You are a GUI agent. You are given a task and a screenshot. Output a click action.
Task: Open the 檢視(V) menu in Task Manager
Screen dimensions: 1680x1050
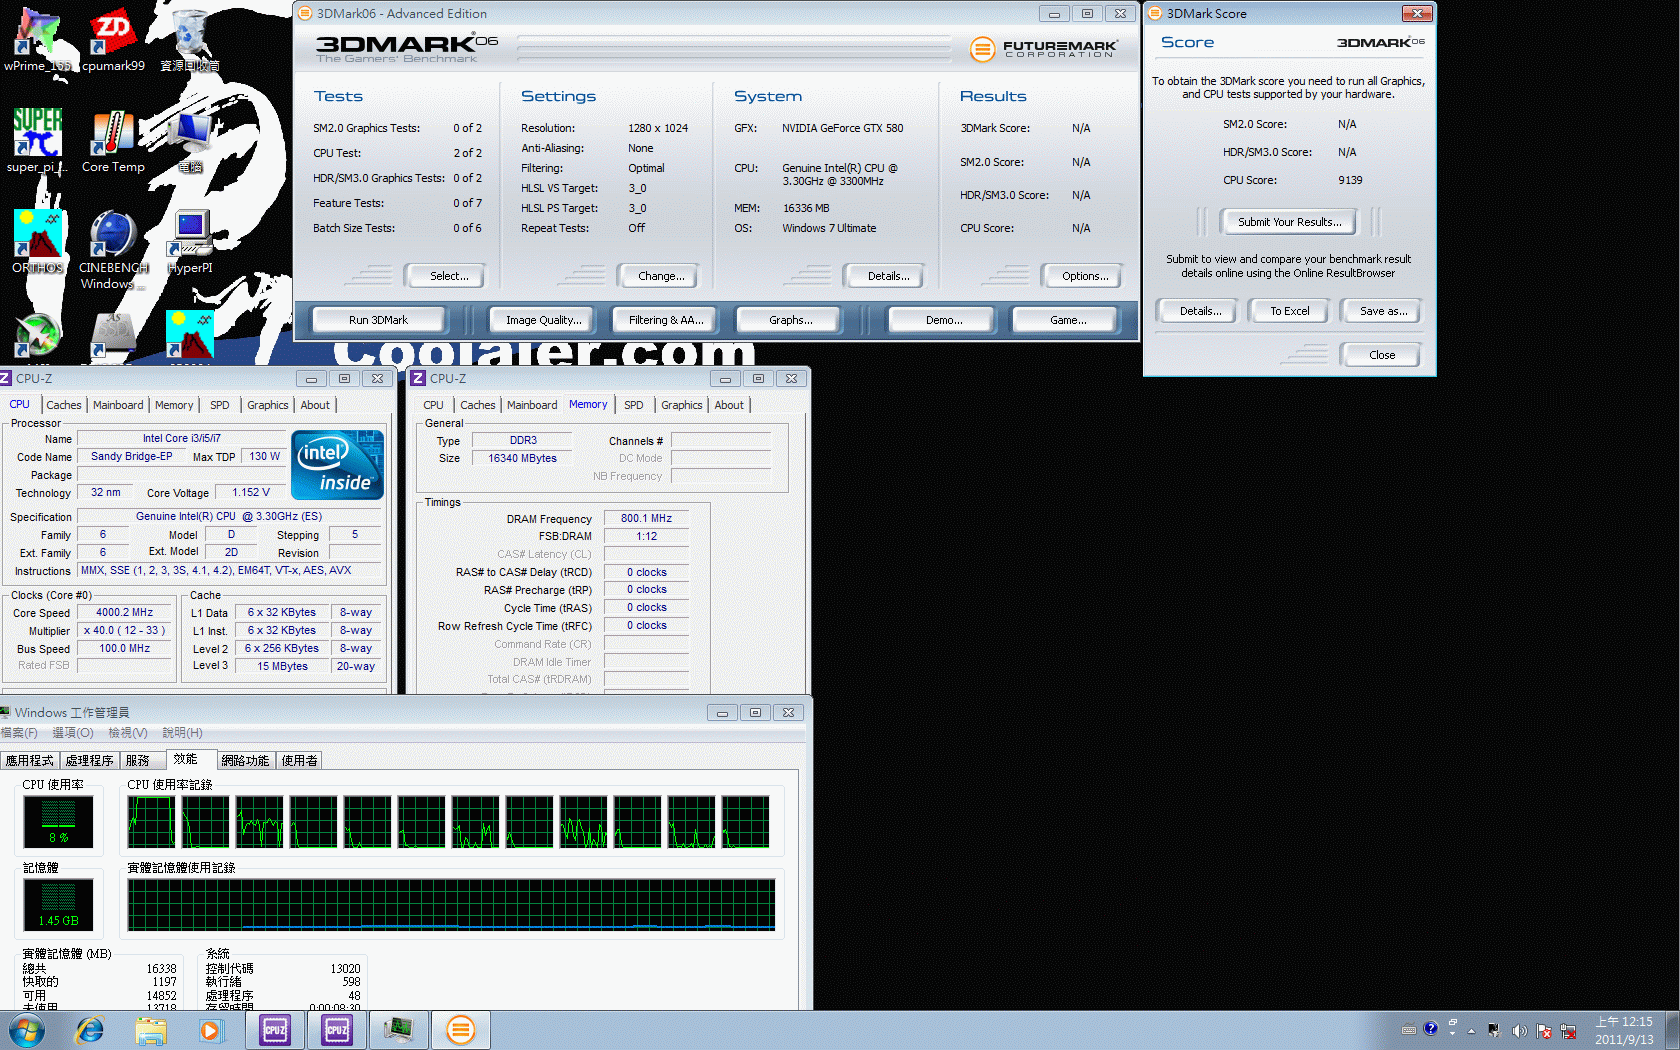(x=128, y=733)
